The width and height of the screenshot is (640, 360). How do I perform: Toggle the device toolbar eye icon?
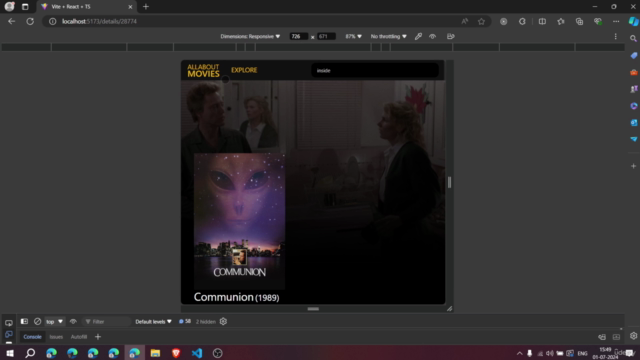tap(433, 36)
